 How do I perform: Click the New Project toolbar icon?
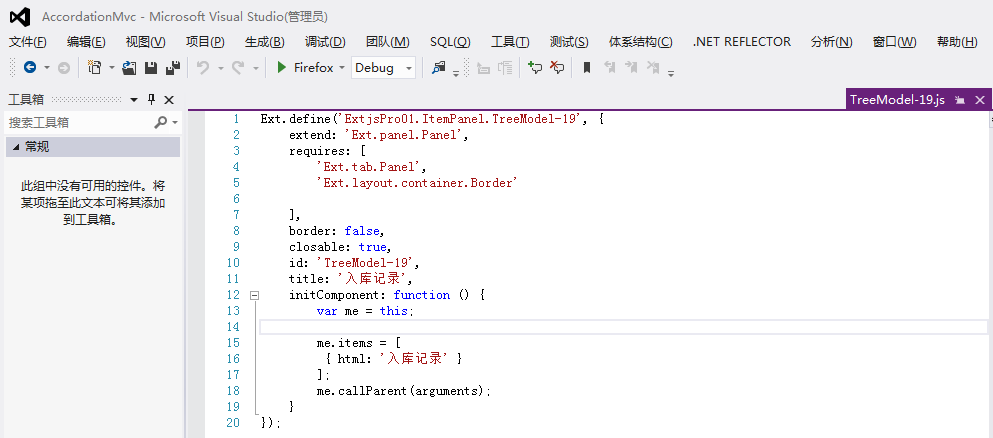pos(94,68)
